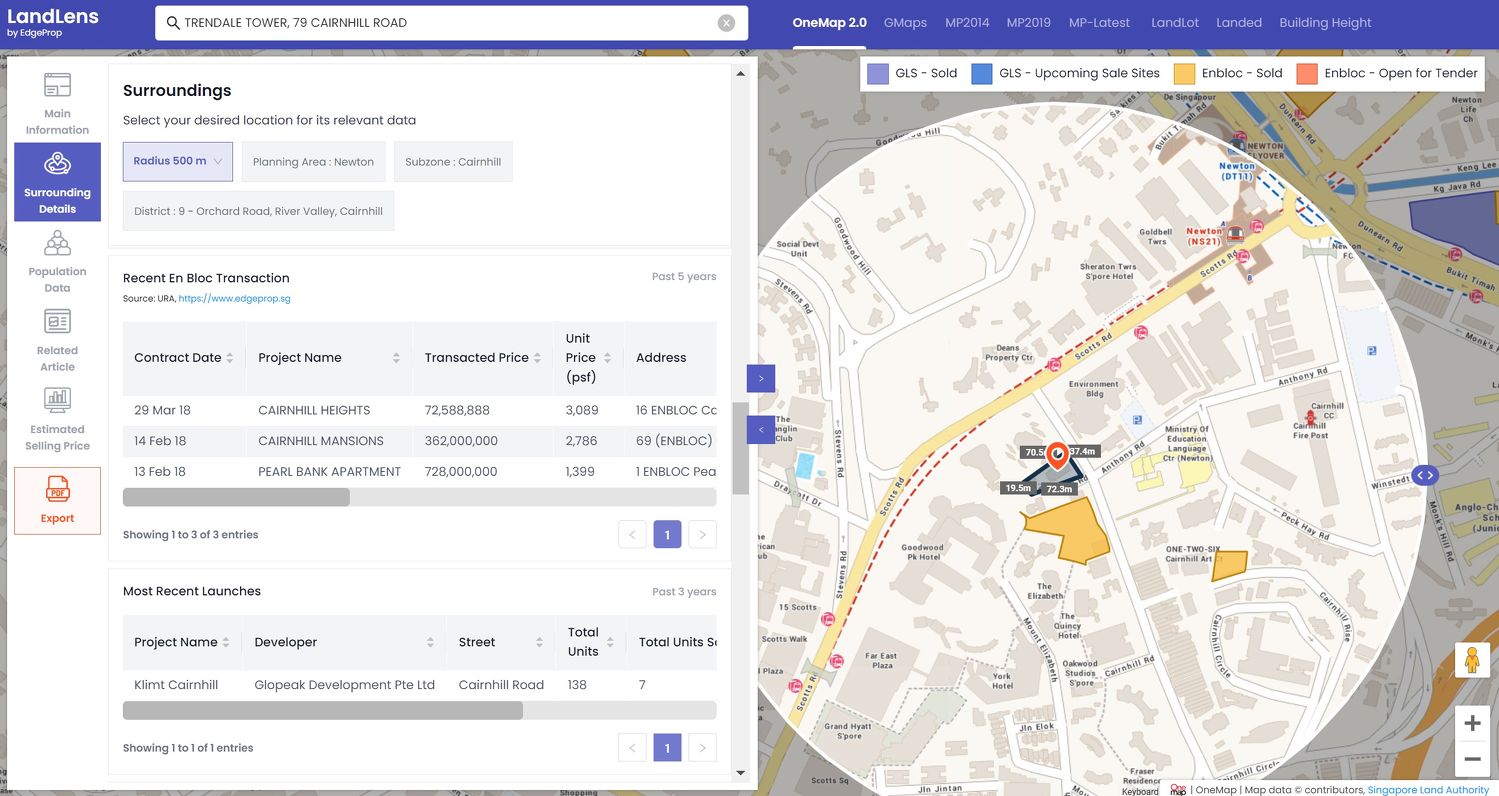Select District 9 location filter
The height and width of the screenshot is (796, 1499).
[x=258, y=212]
